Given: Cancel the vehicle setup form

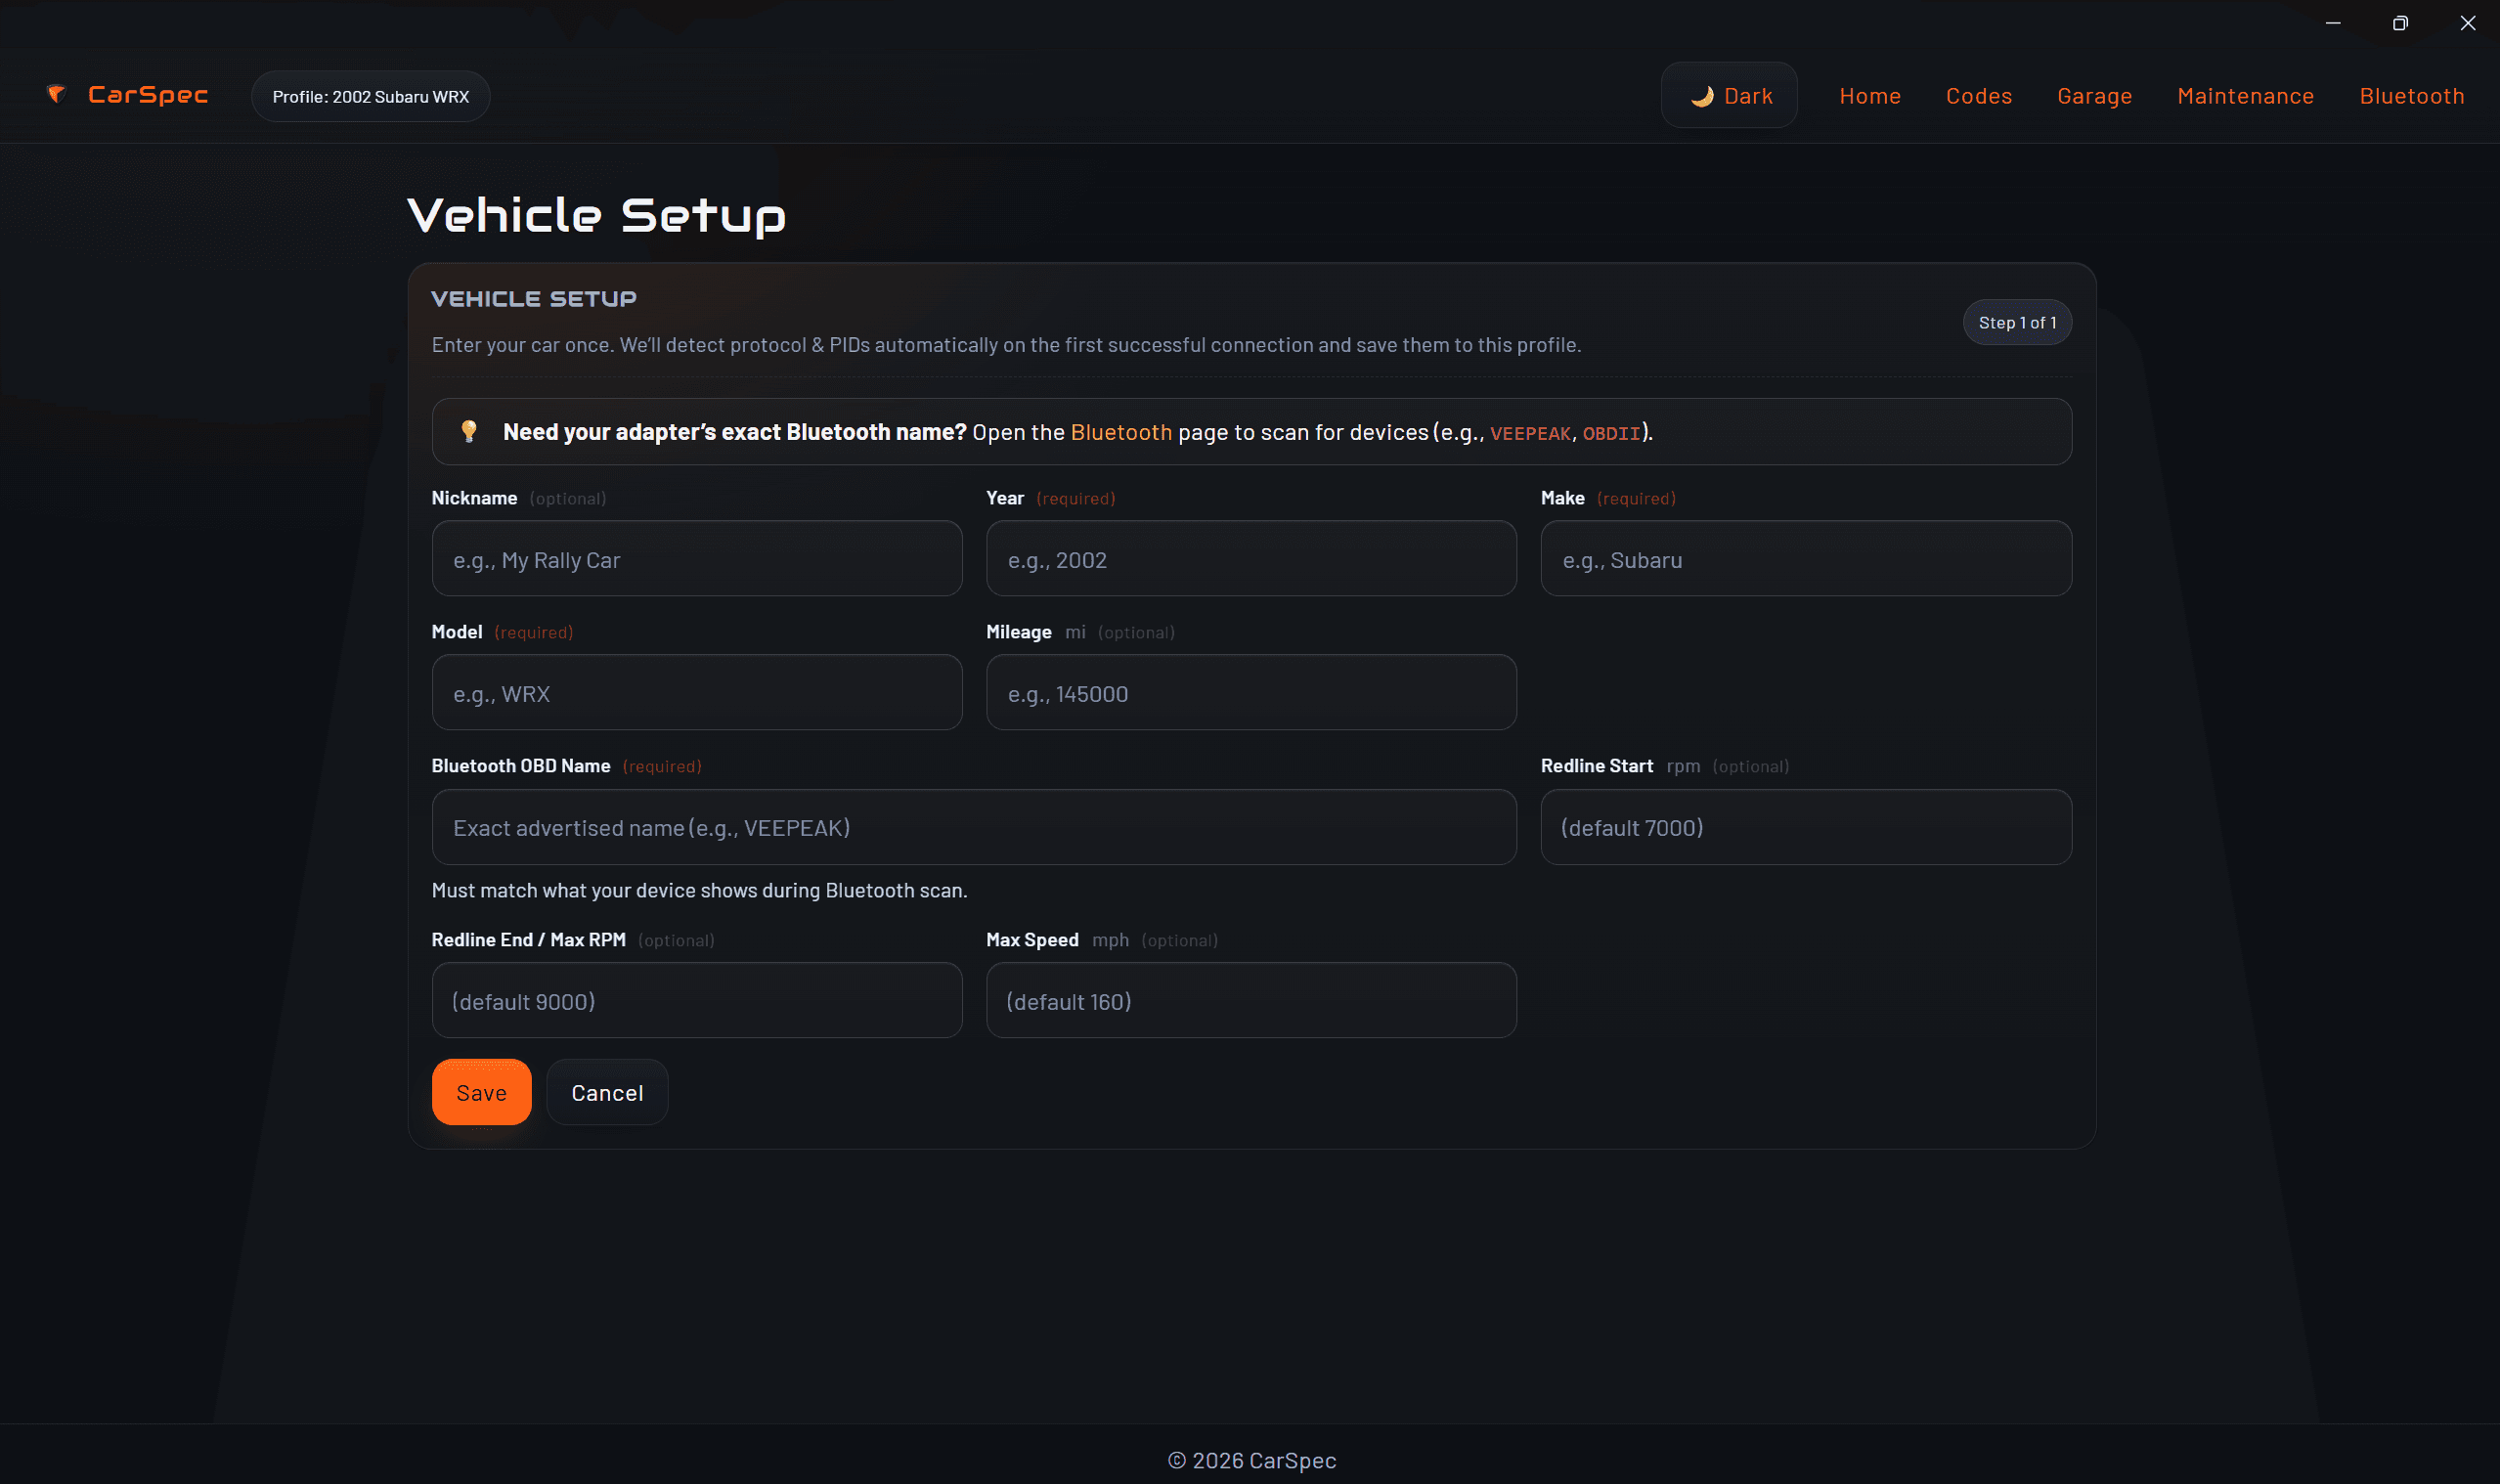Looking at the screenshot, I should click(607, 1092).
